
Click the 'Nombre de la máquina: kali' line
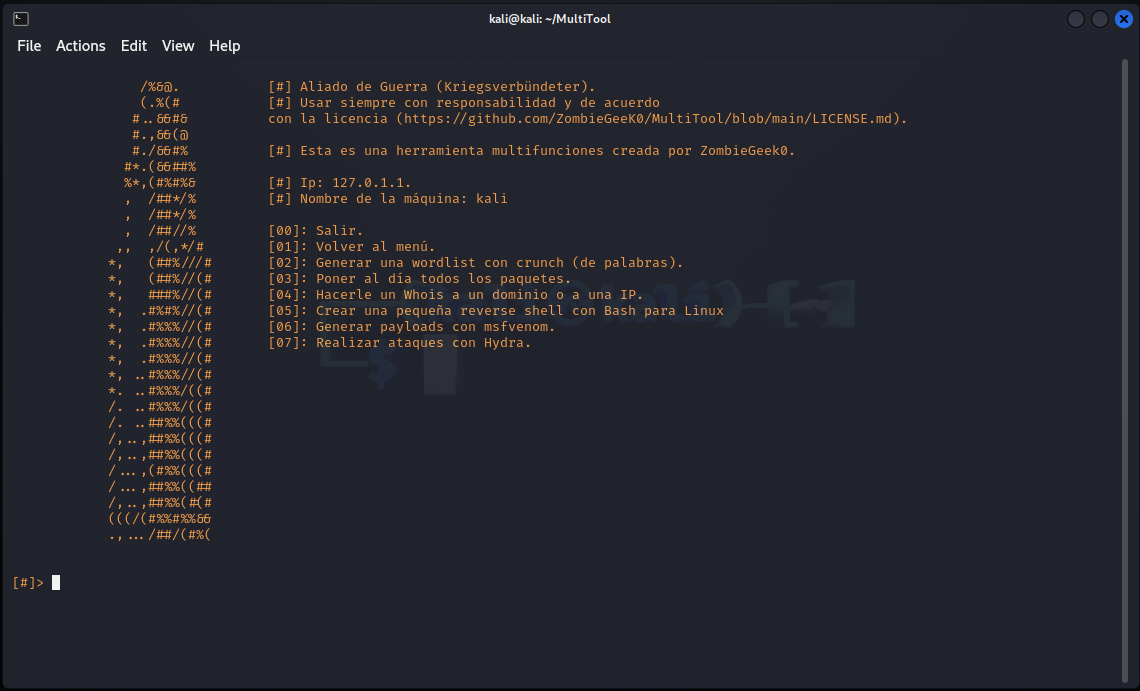click(388, 199)
